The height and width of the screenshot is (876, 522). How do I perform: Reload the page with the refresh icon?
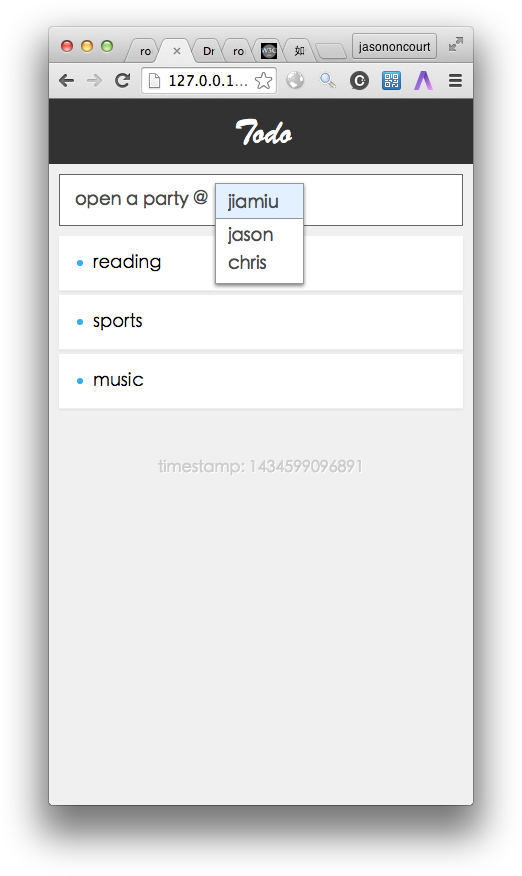122,80
